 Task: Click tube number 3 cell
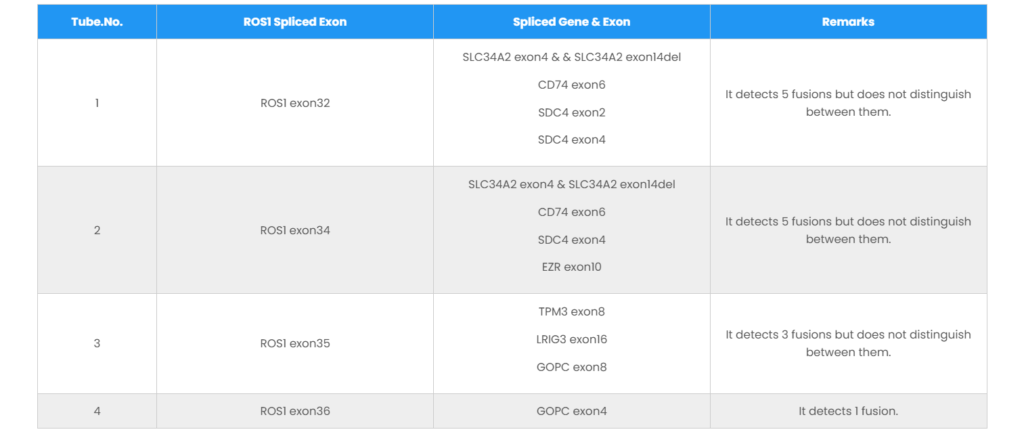[97, 343]
